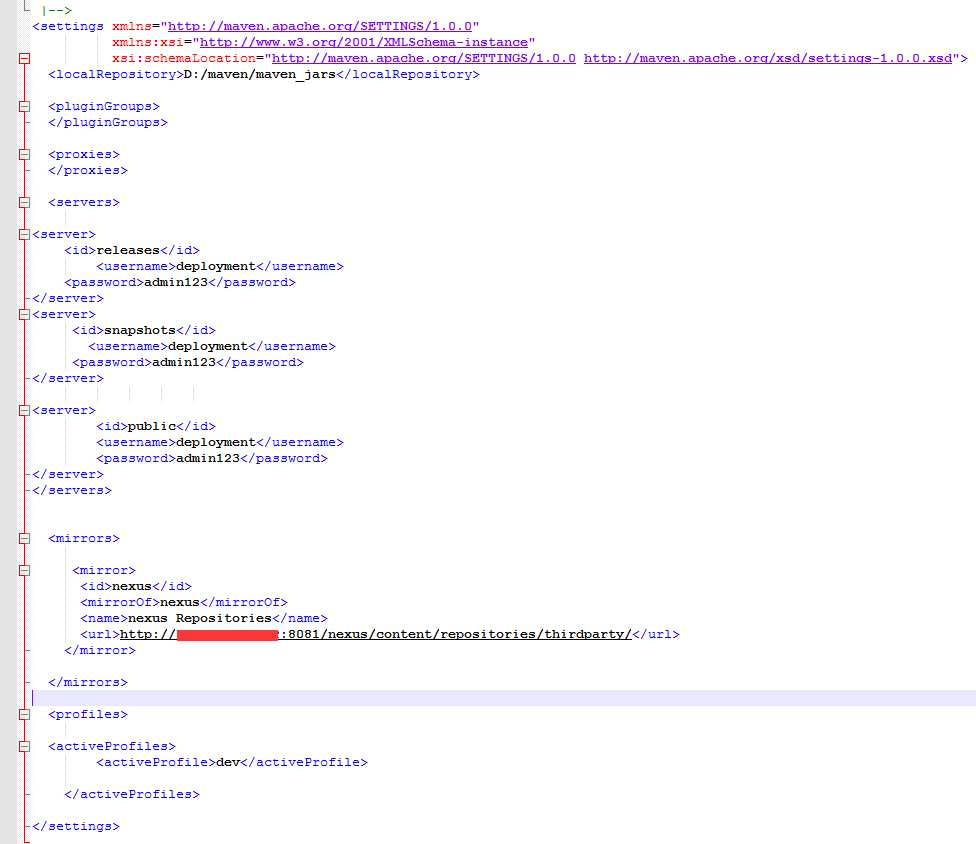Fold the nexus mirror element
Image resolution: width=976 pixels, height=844 pixels.
coord(24,570)
